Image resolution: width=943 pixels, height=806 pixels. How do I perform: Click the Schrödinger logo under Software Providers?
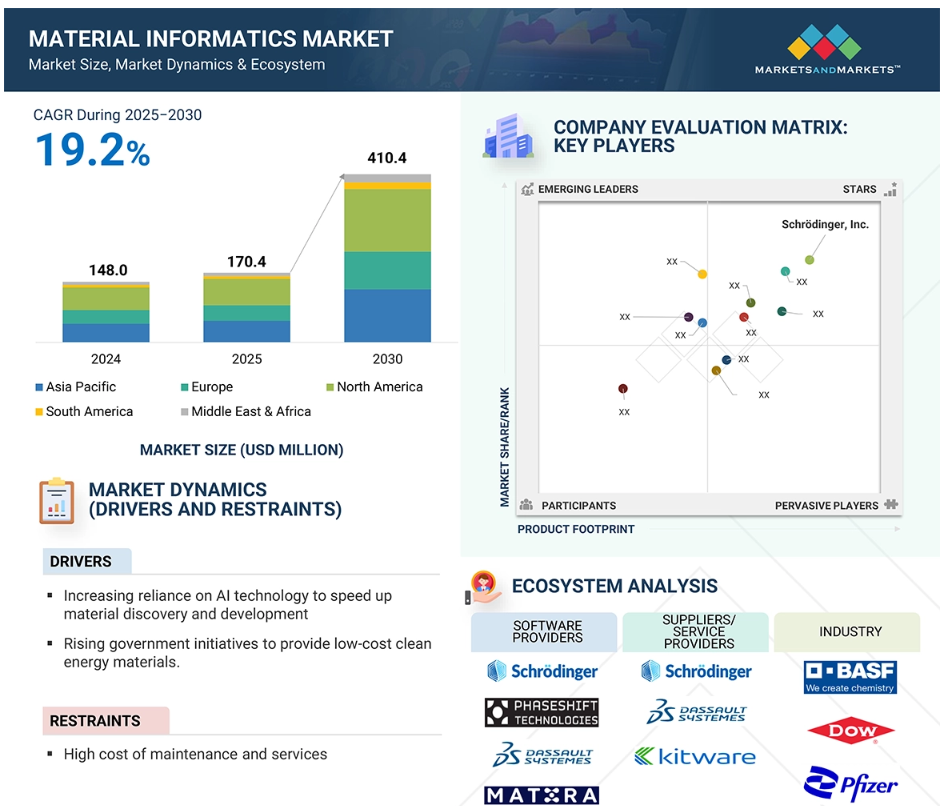click(542, 671)
